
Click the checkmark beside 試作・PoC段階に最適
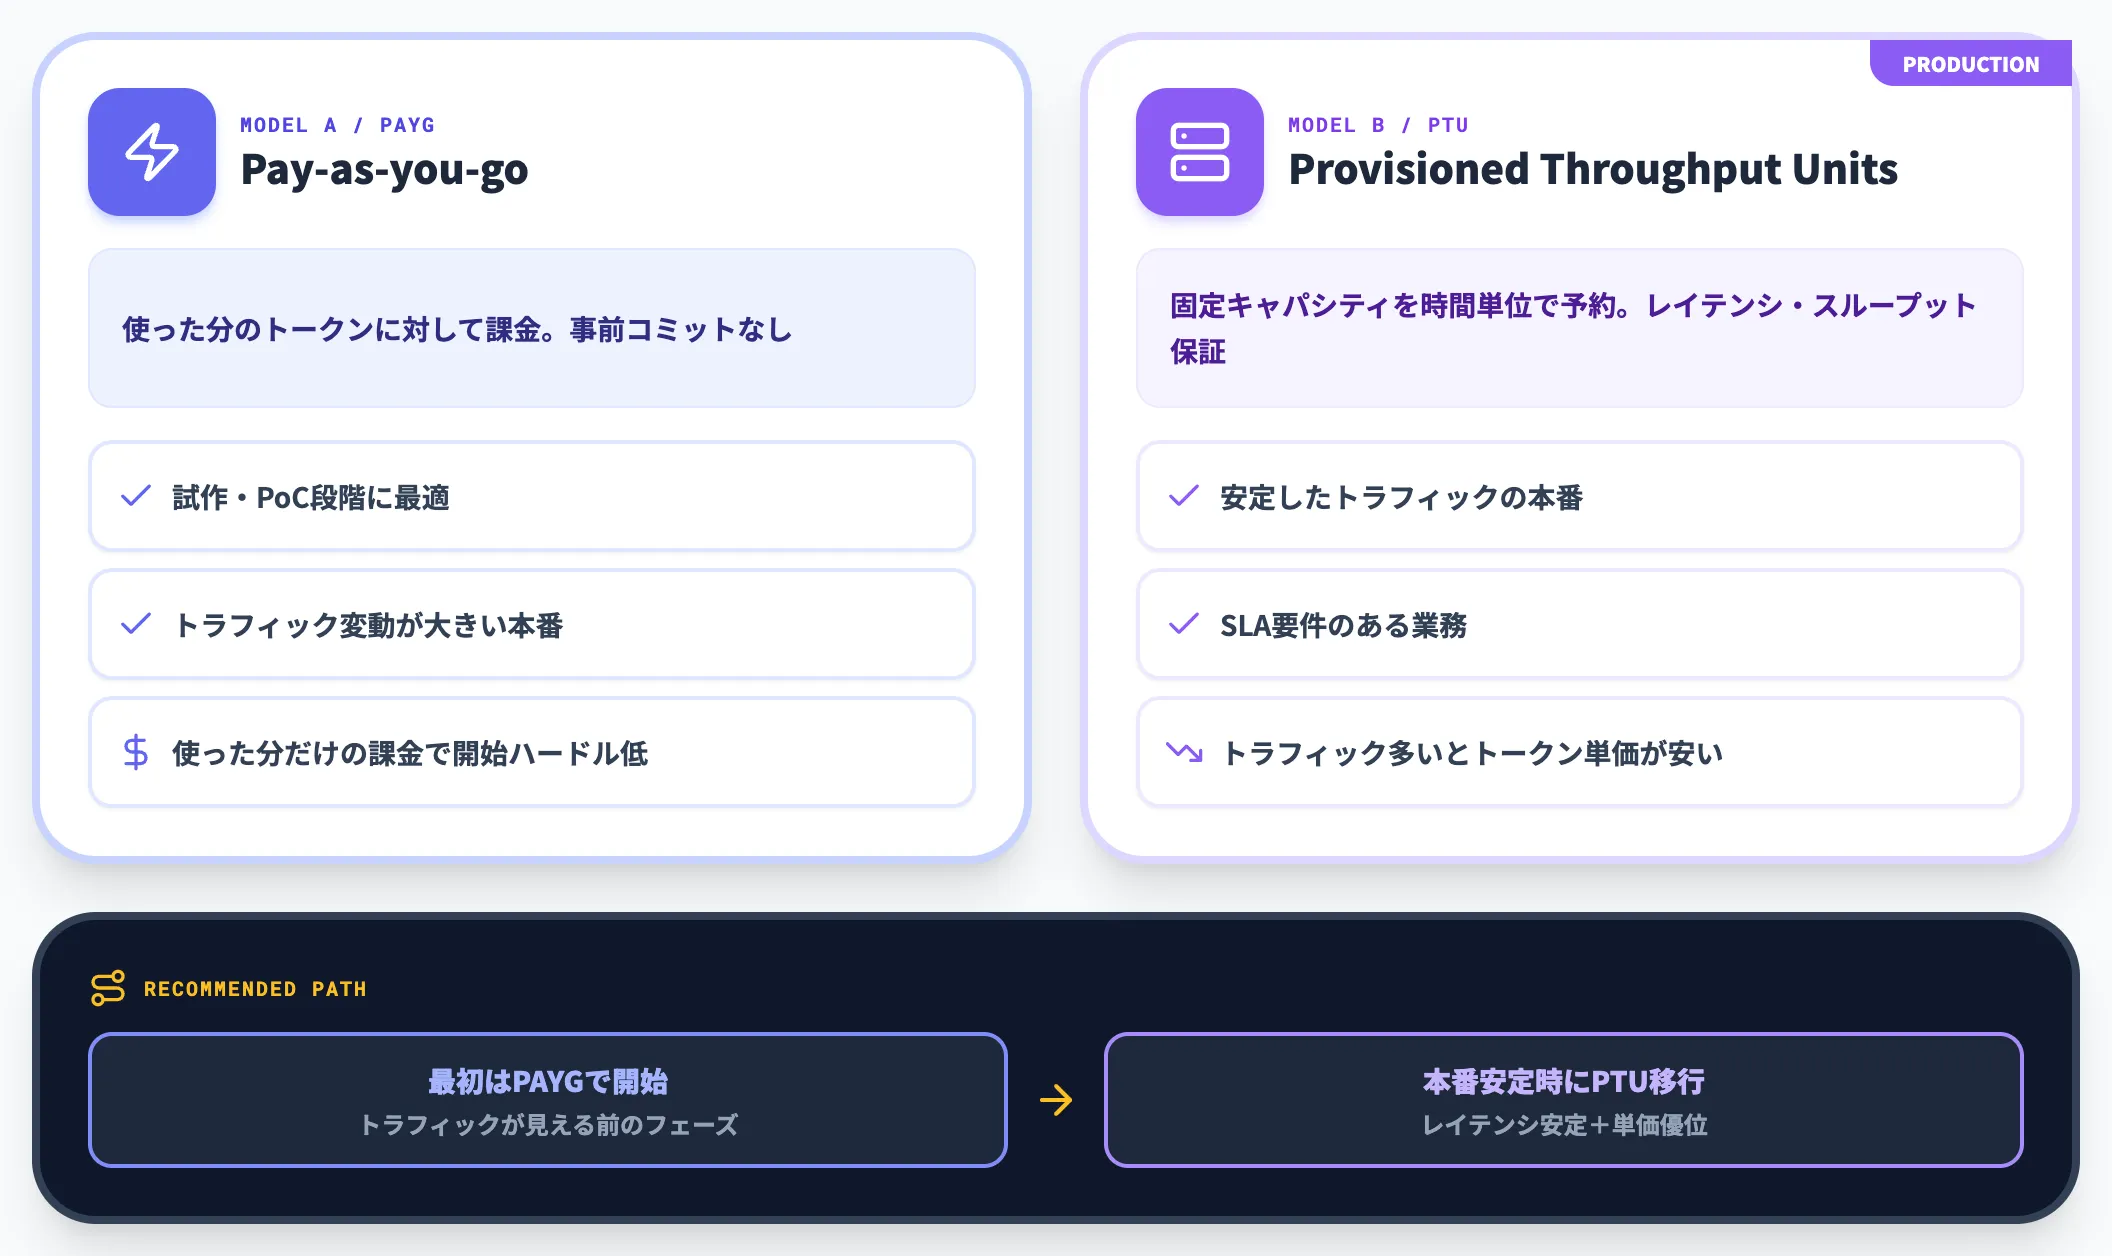tap(136, 496)
